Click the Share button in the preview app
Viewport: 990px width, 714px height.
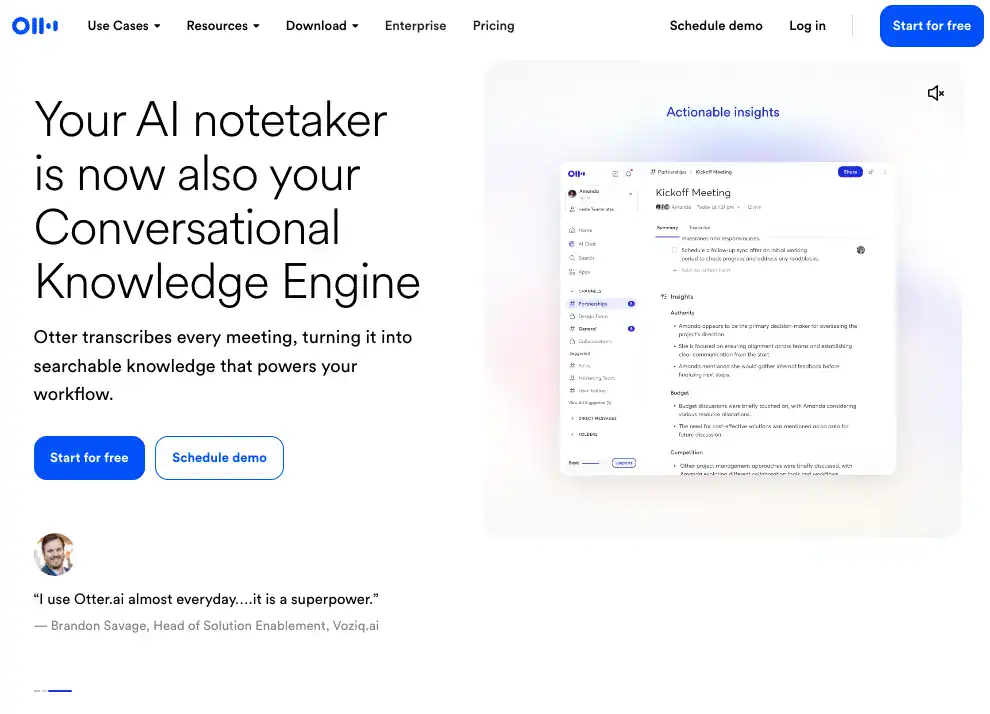(x=850, y=172)
